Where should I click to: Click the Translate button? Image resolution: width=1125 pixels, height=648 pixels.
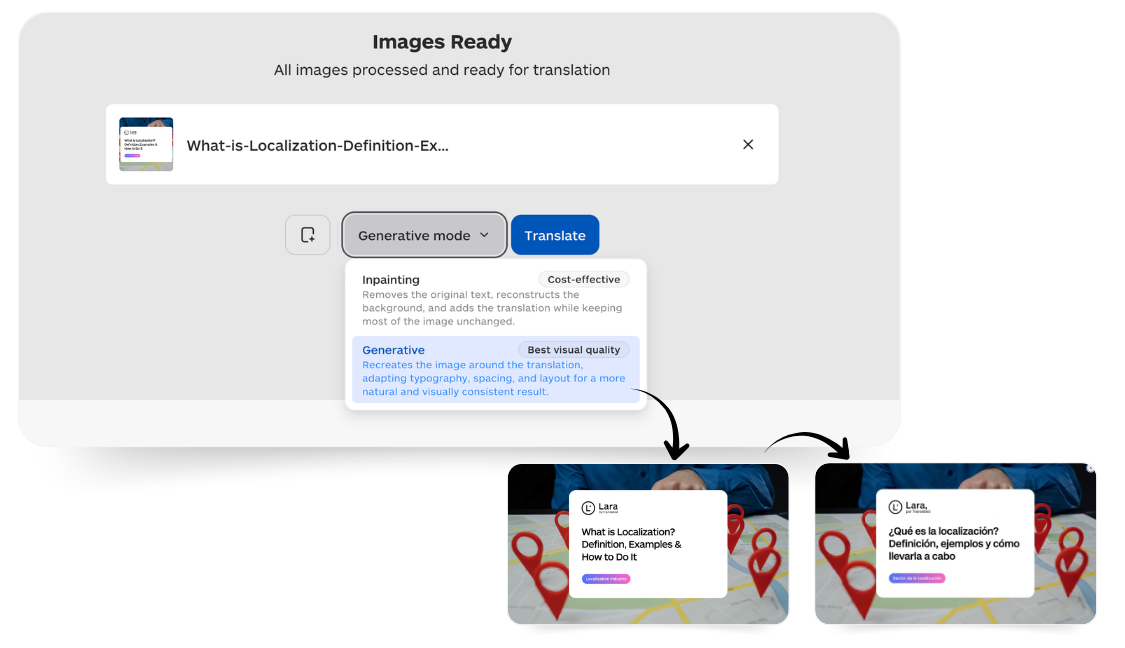coord(555,235)
